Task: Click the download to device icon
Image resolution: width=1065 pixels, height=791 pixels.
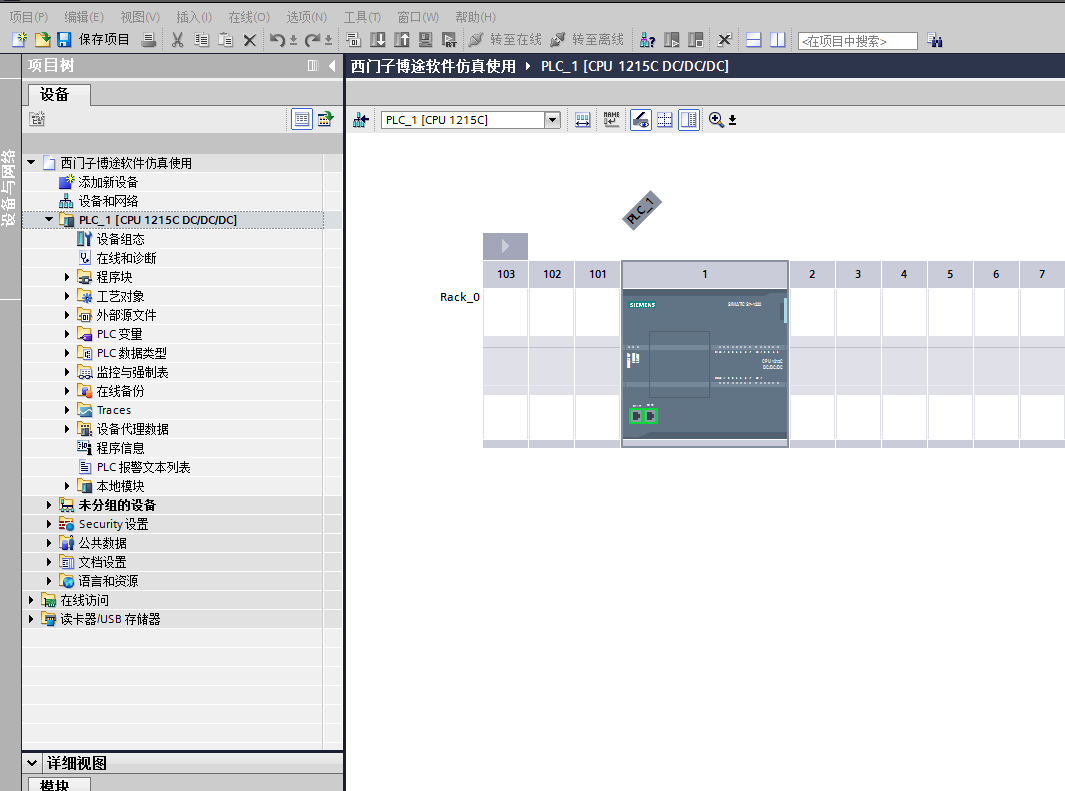Action: pyautogui.click(x=378, y=40)
